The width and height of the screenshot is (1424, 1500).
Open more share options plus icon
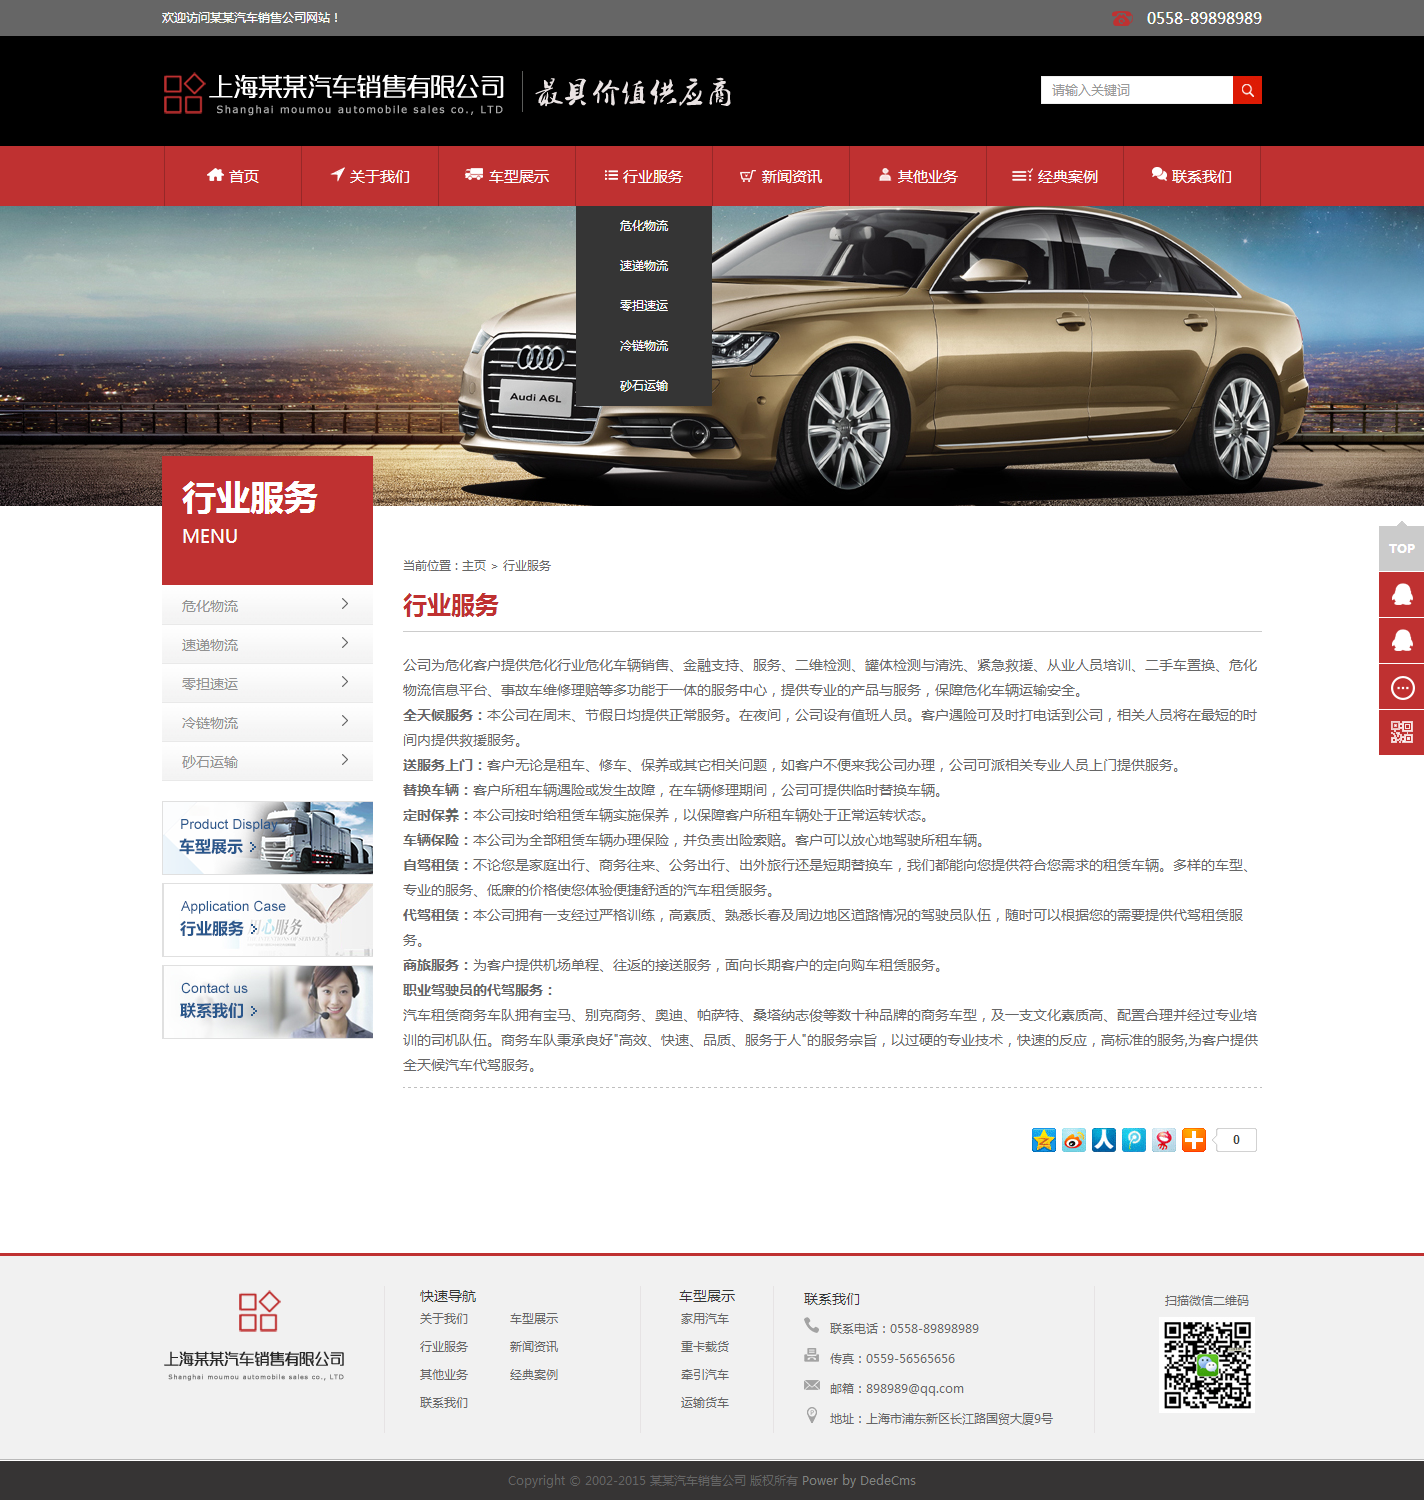[1194, 1140]
